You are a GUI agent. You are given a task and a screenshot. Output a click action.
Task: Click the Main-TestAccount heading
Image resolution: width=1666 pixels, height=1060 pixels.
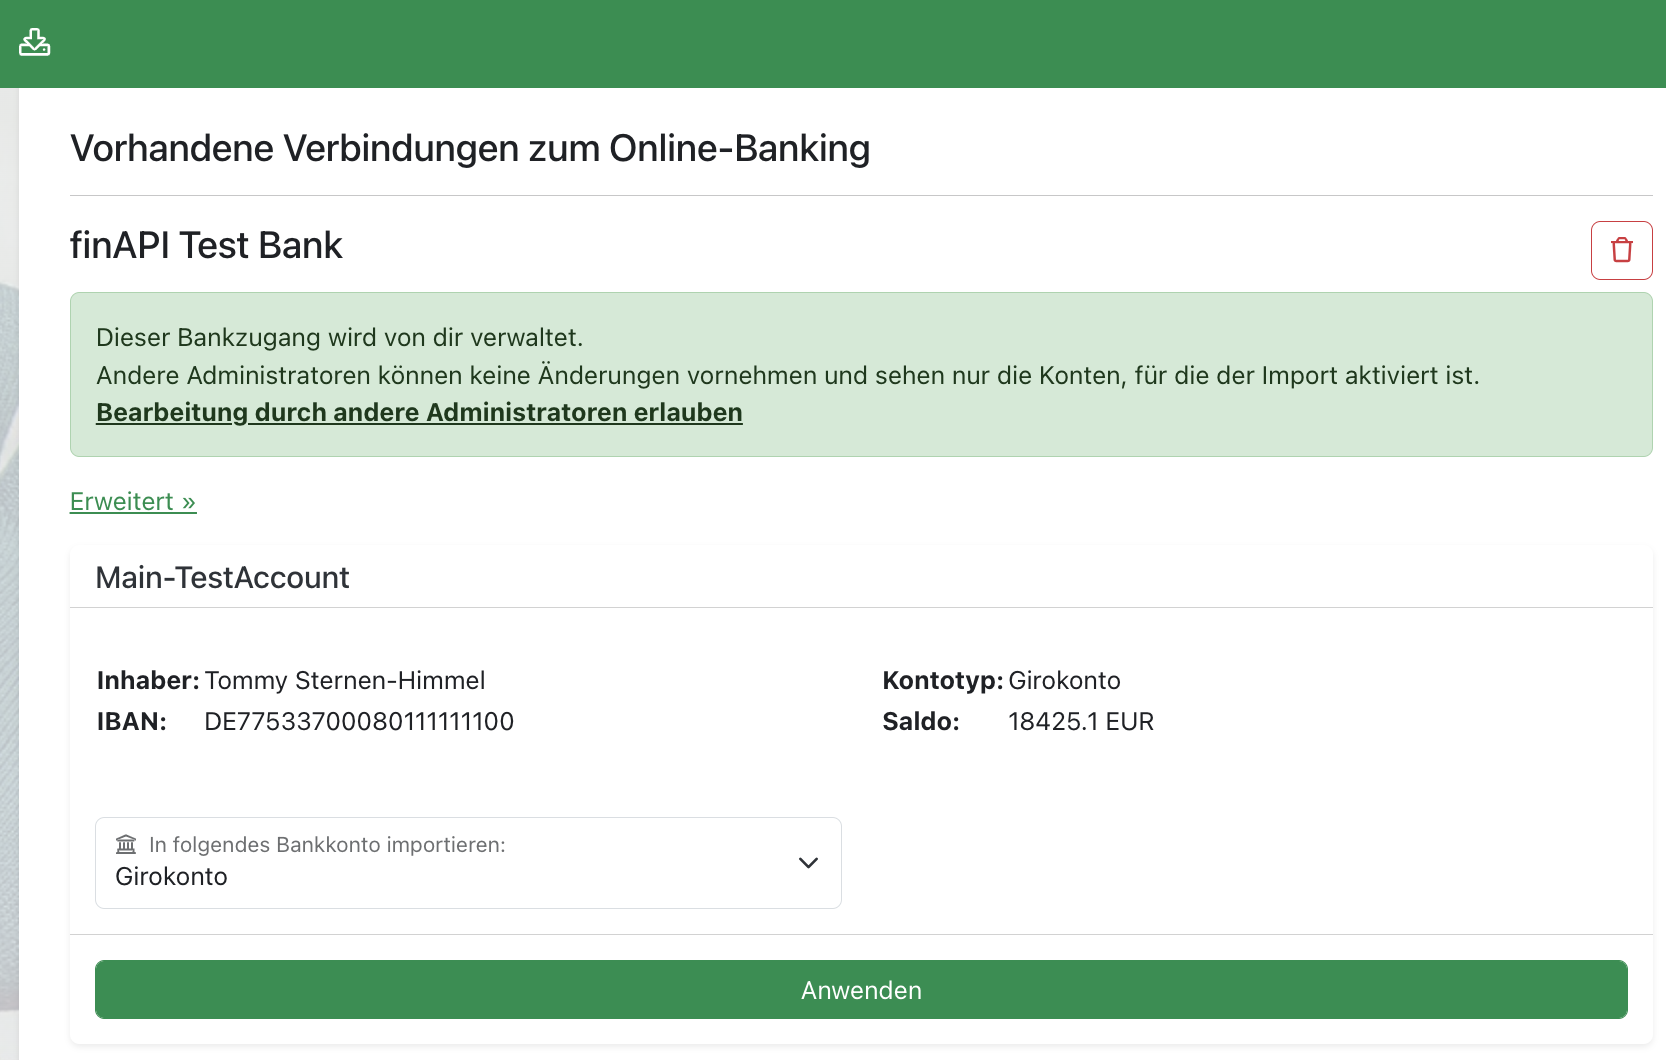[222, 577]
